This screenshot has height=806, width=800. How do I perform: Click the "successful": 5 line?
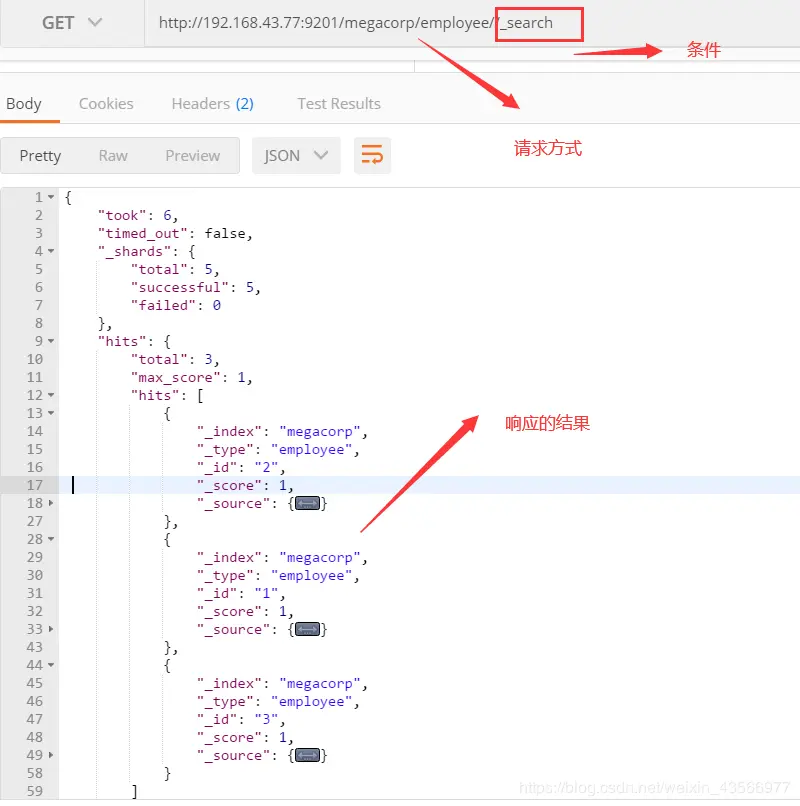point(196,287)
